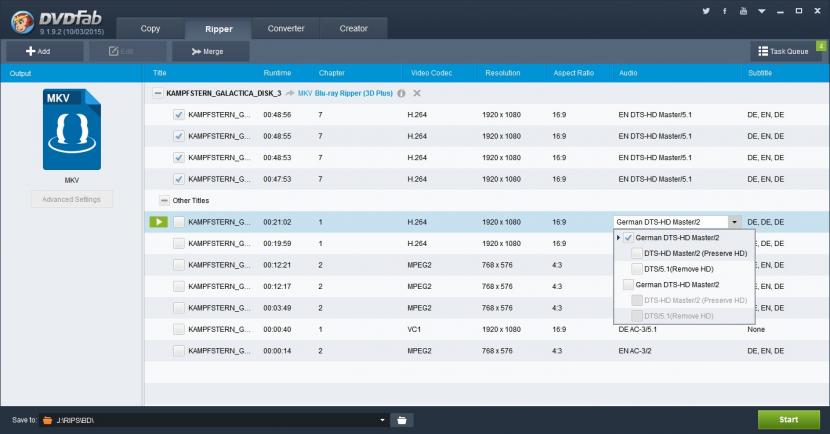Click the Resolution column header
The height and width of the screenshot is (434, 830).
[503, 73]
